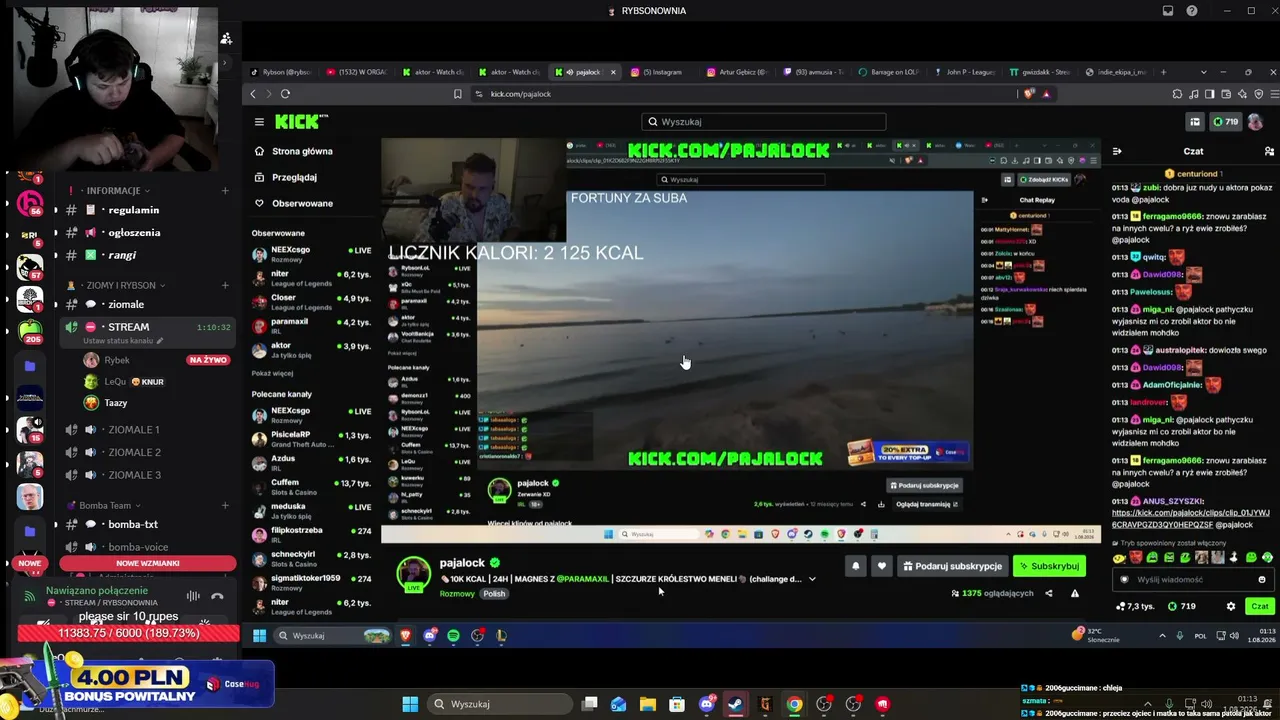The width and height of the screenshot is (1280, 720).
Task: Open the bomba-txt Discord channel
Action: pos(133,525)
